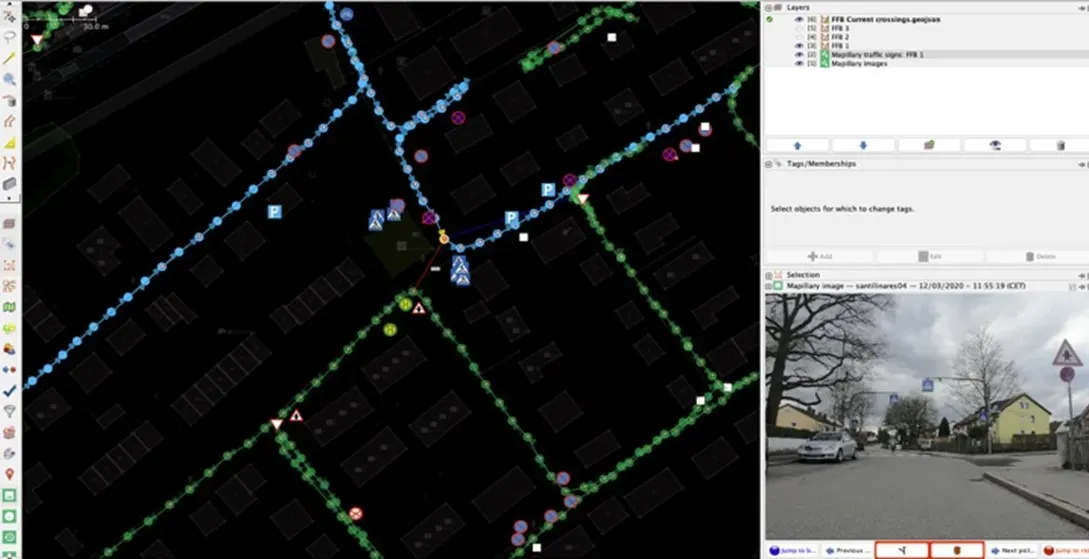The image size is (1089, 559).
Task: Toggle the Mapillary red pin sidebar icon
Action: coord(9,474)
